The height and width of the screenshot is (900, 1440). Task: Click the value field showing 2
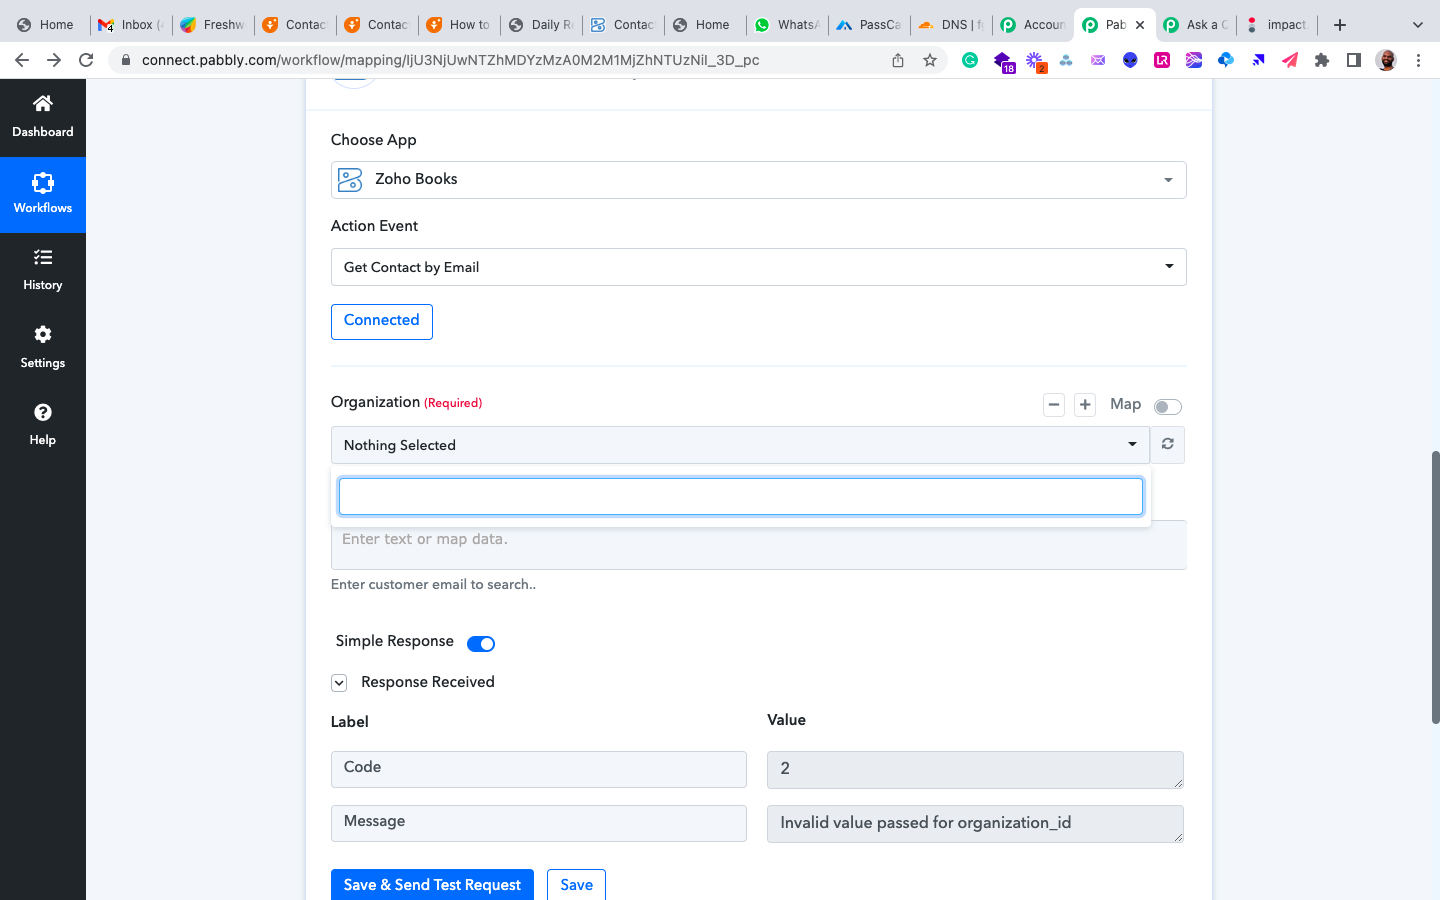click(x=975, y=769)
